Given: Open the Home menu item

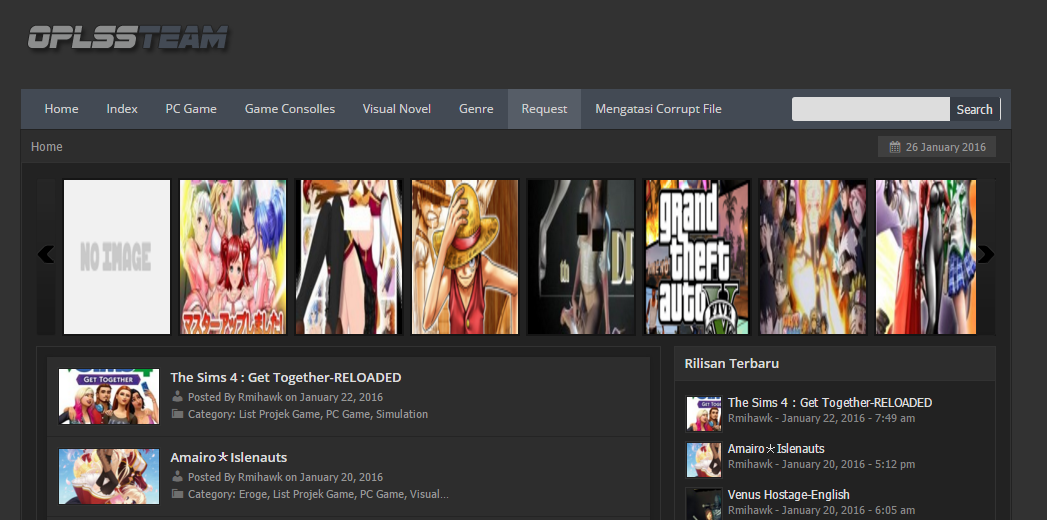Looking at the screenshot, I should coord(61,109).
